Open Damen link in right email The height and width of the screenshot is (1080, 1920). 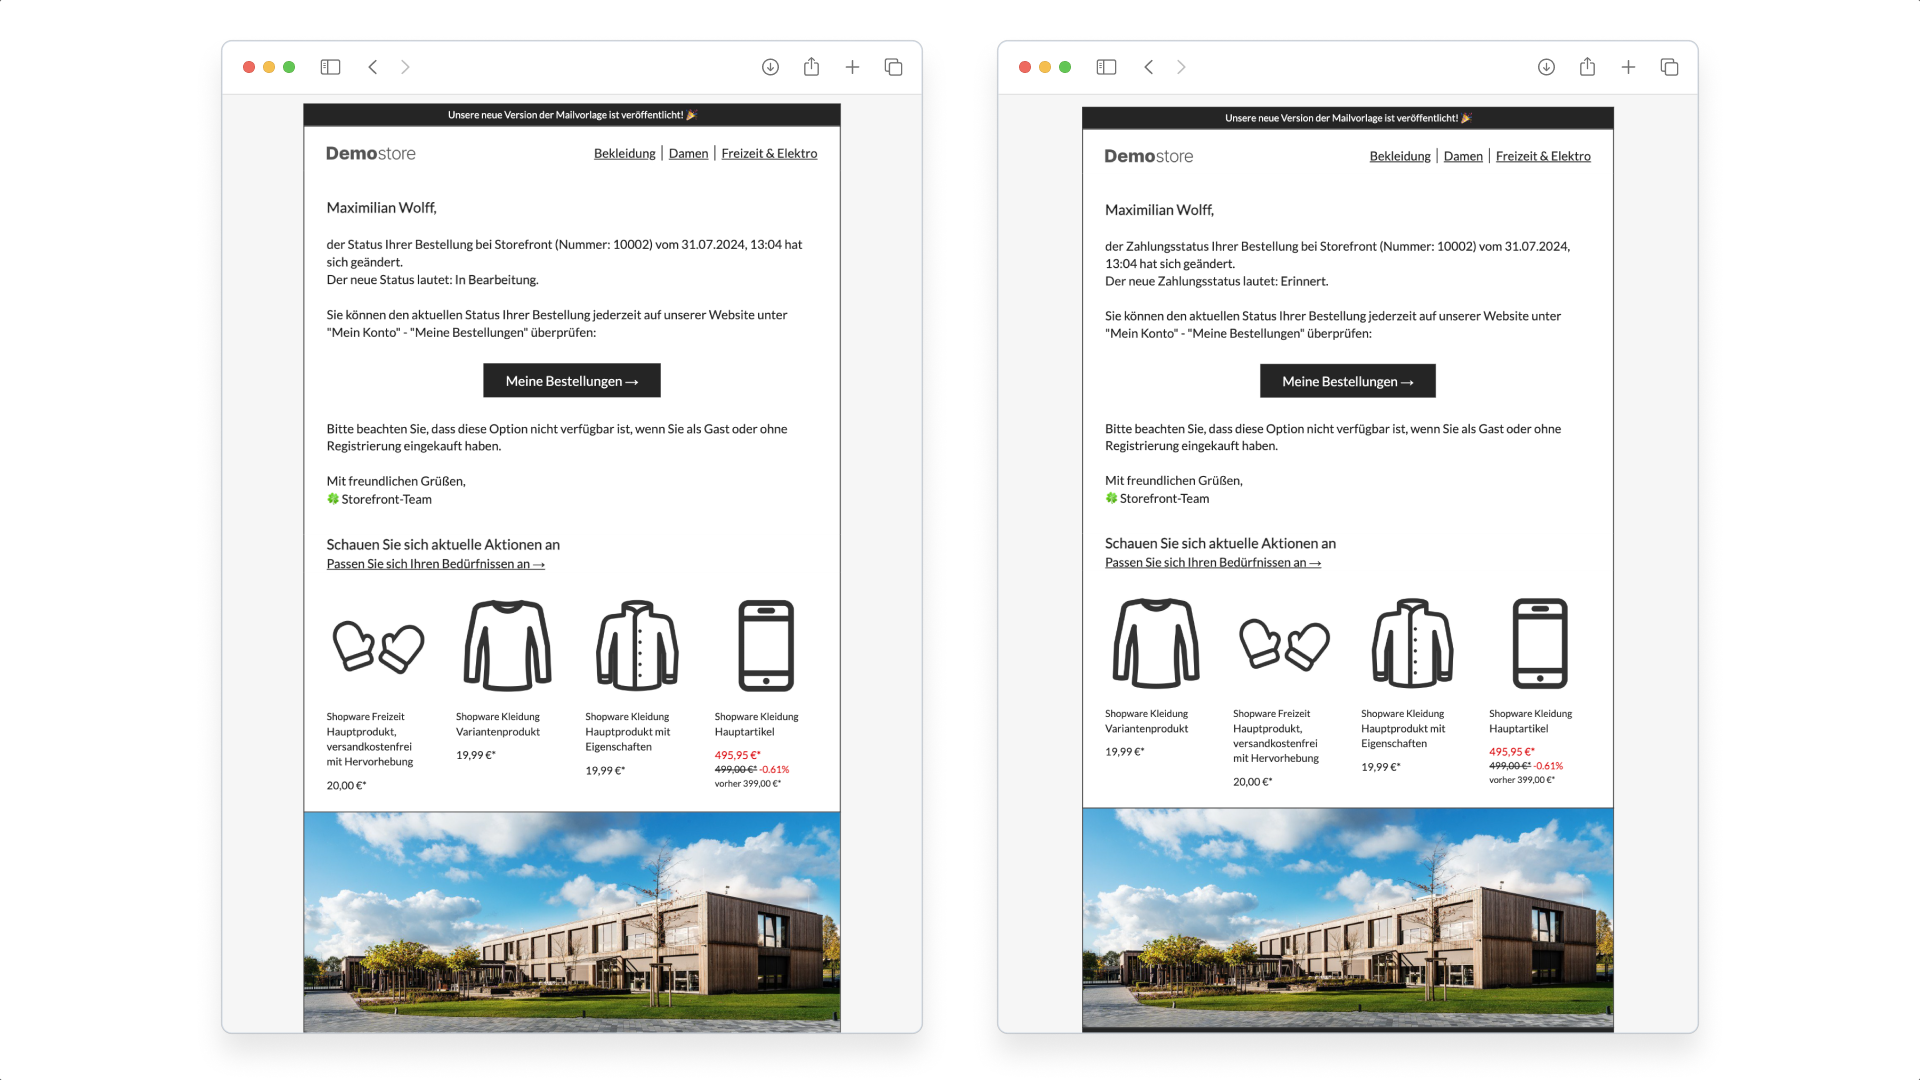click(x=1463, y=156)
